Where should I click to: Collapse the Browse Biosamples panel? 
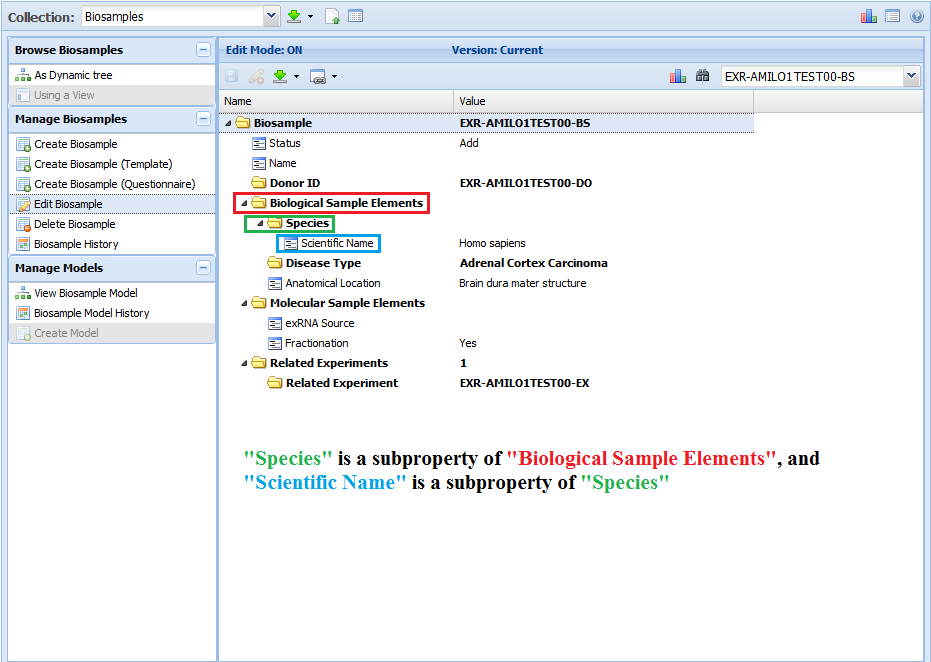203,50
